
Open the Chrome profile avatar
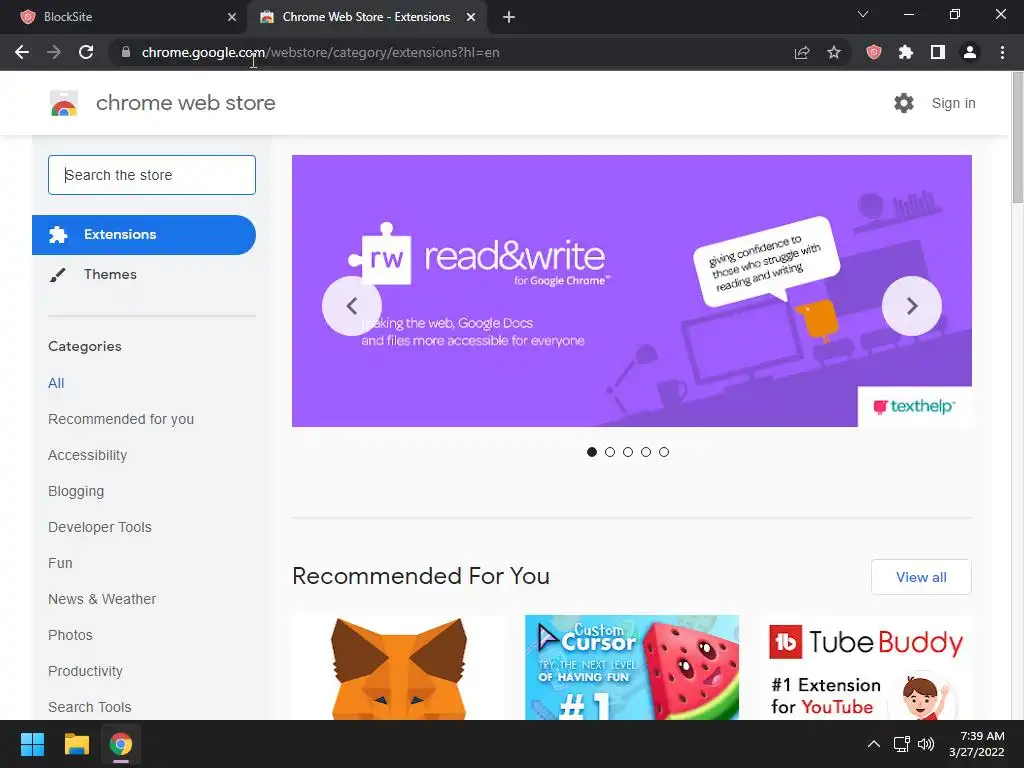tap(970, 52)
